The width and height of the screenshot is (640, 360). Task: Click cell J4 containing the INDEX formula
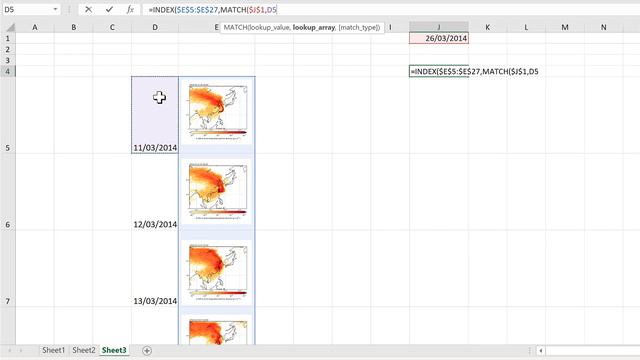point(439,71)
